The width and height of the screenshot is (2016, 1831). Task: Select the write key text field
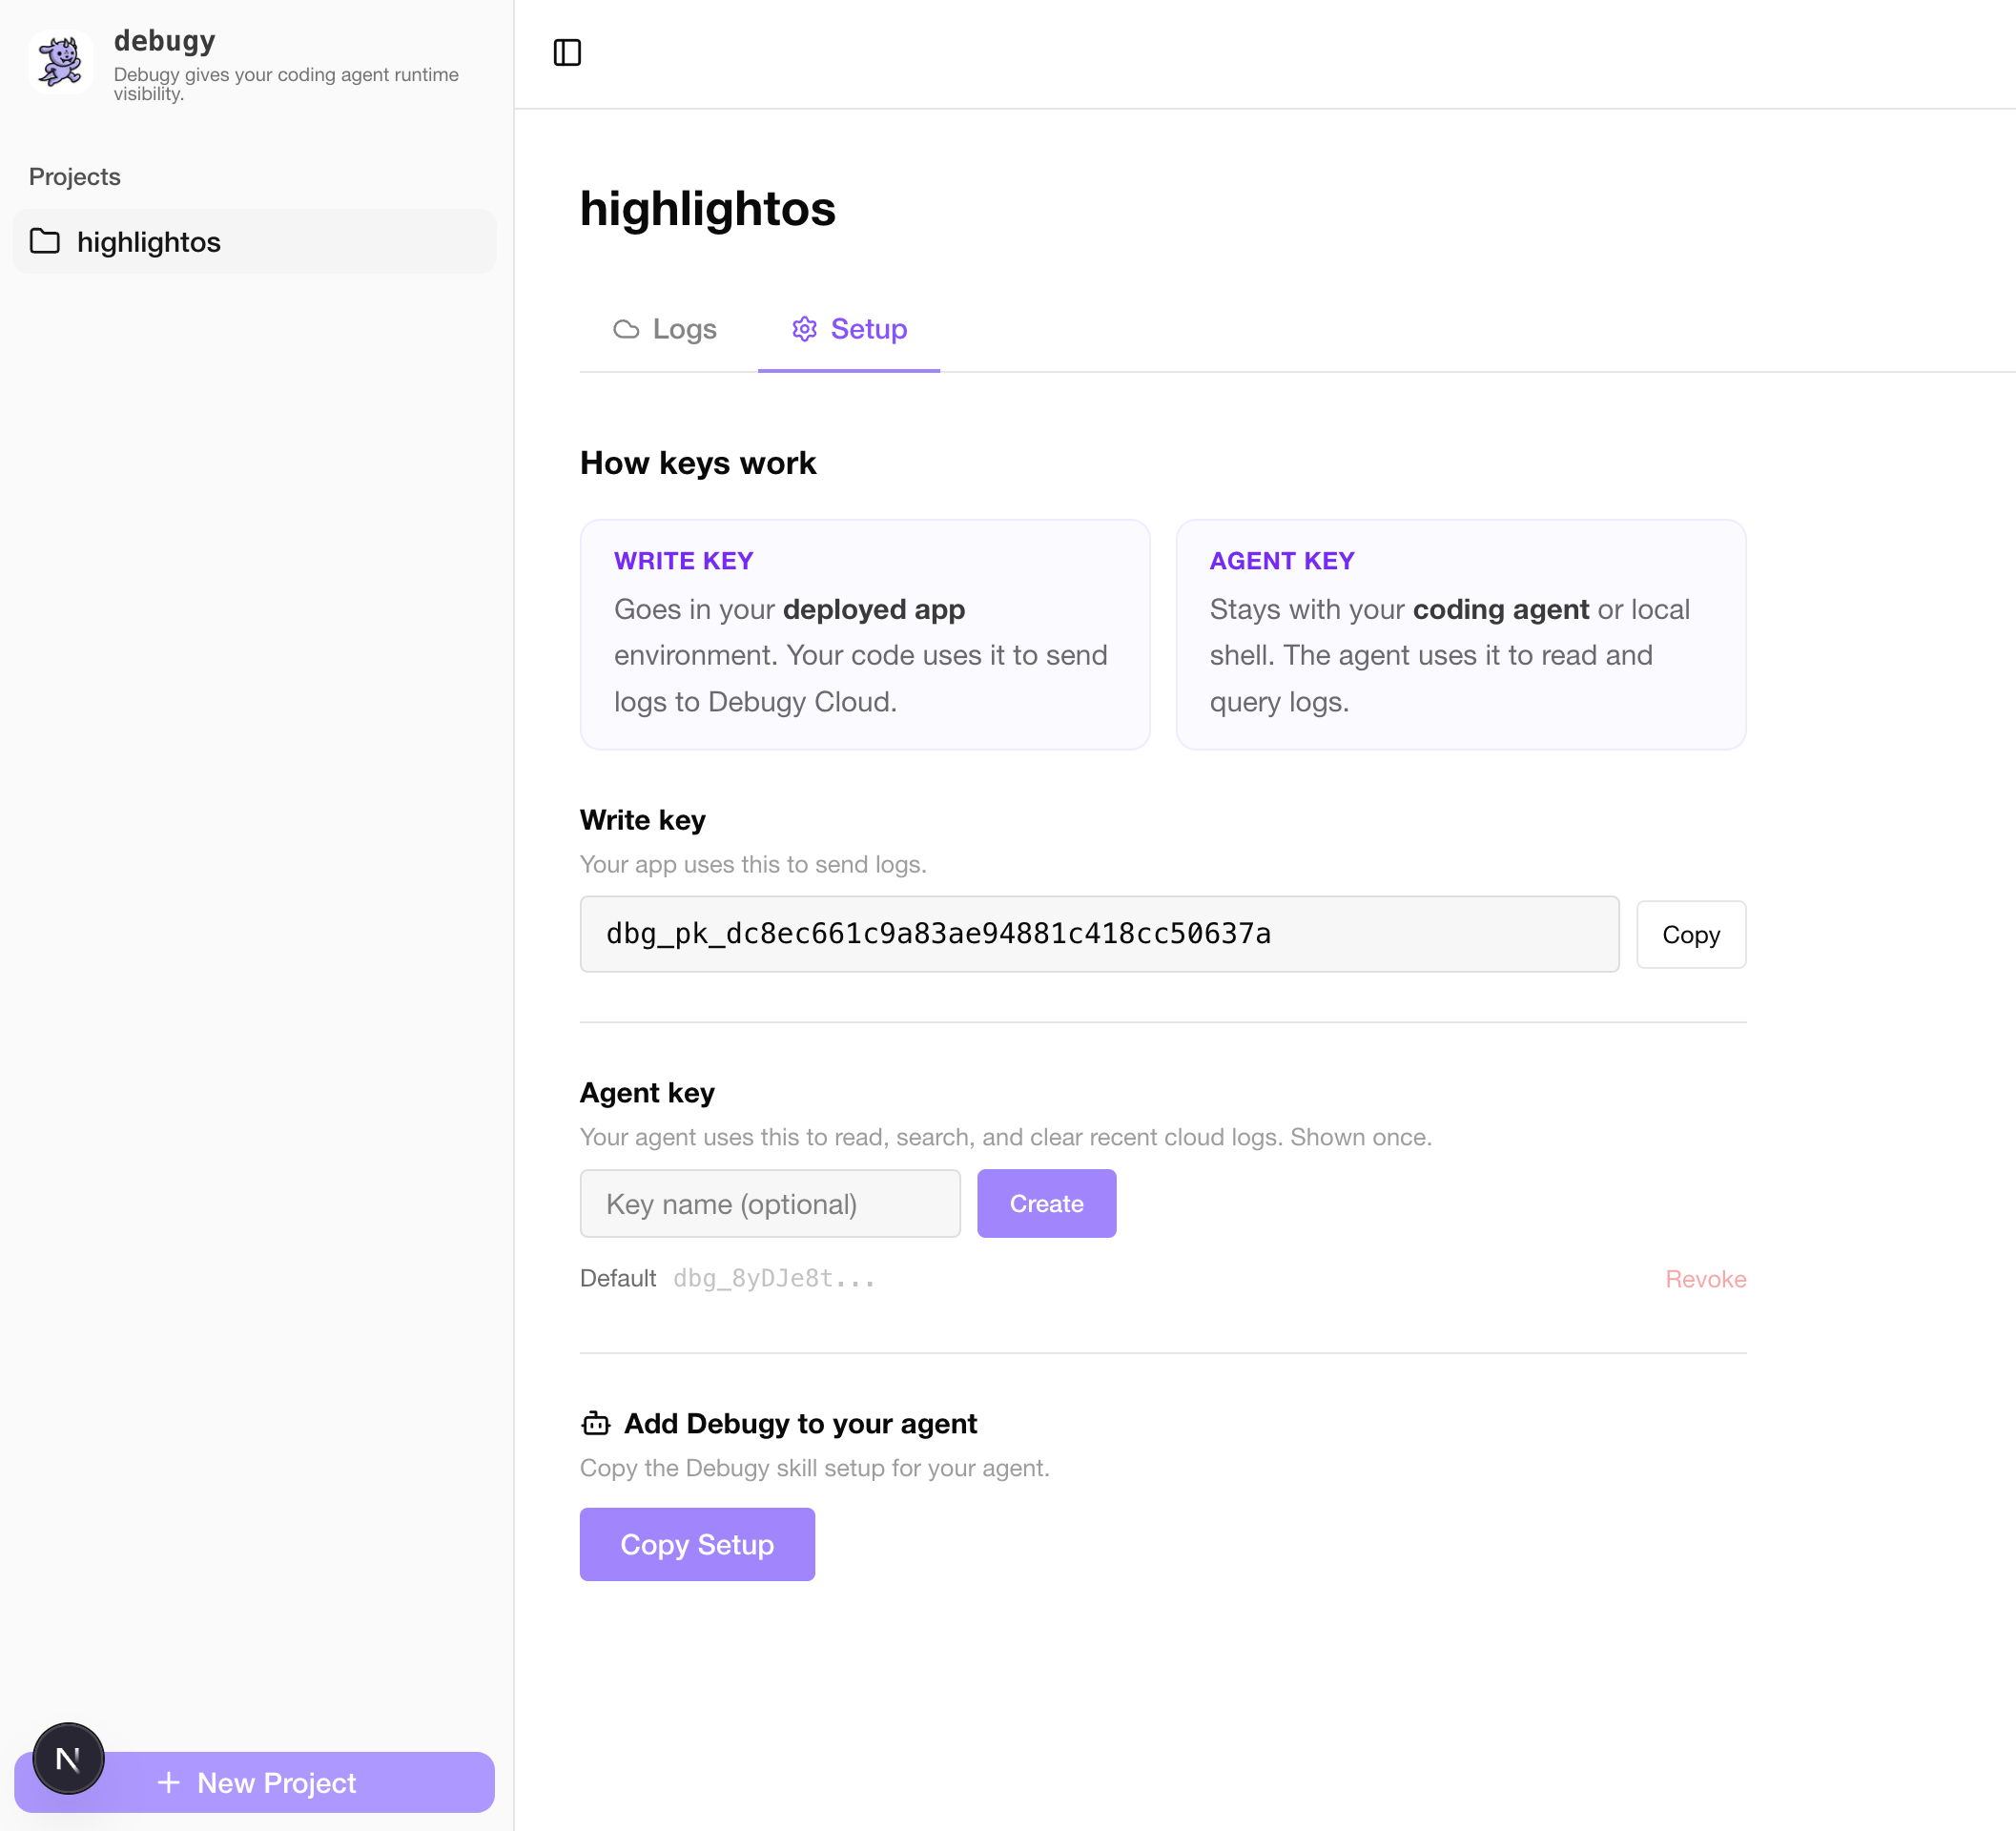click(x=1099, y=934)
